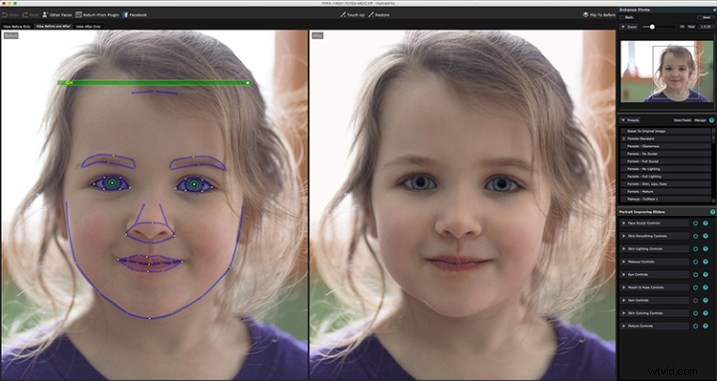Viewport: 717px width, 381px height.
Task: Open help icon for Face Sculpt Controls
Action: pyautogui.click(x=706, y=223)
